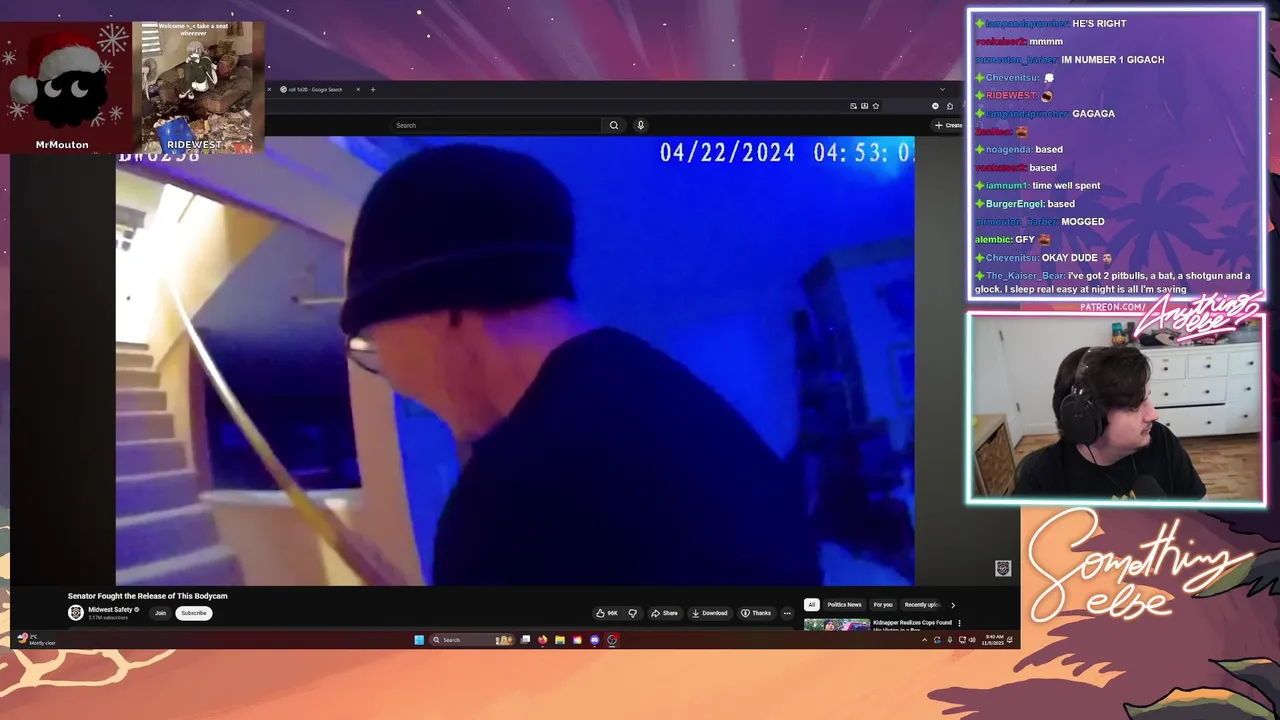Click into the YouTube search field

(497, 125)
